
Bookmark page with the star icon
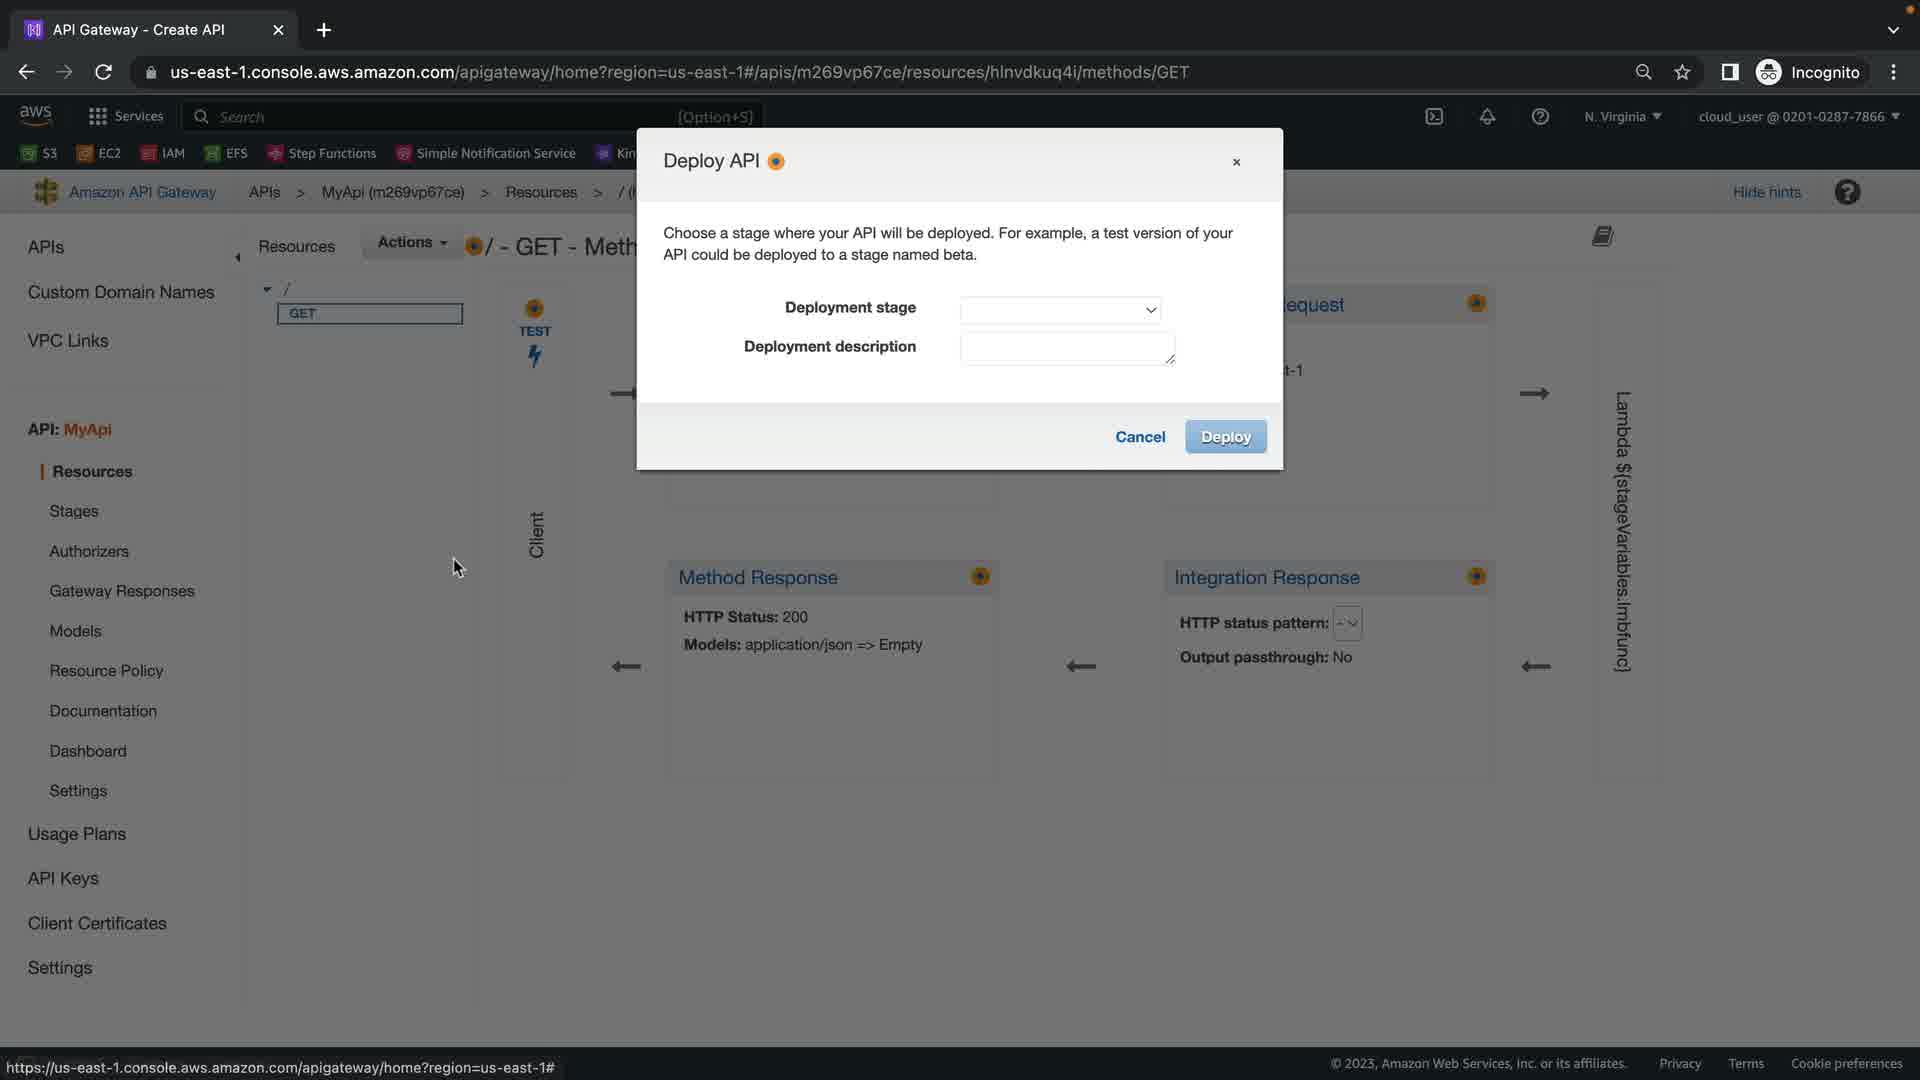1682,72
